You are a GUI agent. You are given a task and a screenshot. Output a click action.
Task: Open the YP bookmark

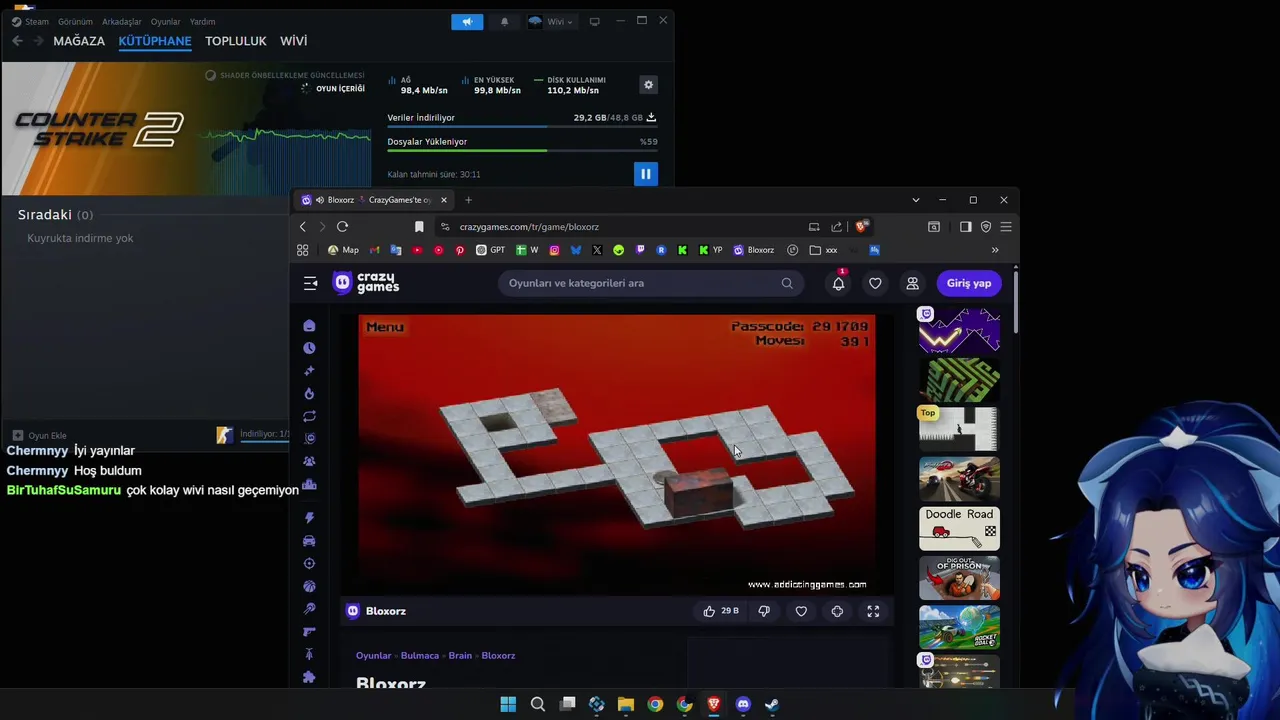click(x=711, y=250)
